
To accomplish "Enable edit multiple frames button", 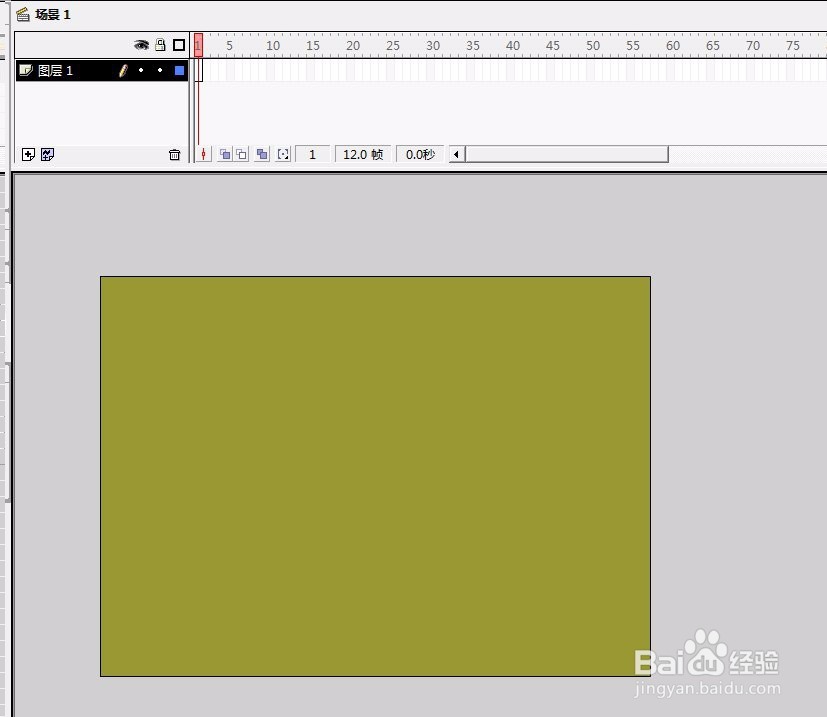I will click(262, 155).
